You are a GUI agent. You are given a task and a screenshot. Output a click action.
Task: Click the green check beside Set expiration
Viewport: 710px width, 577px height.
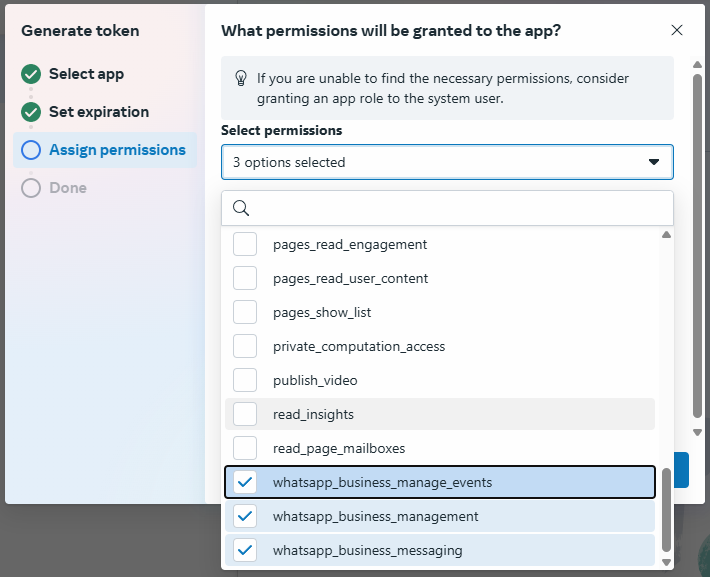[x=31, y=112]
